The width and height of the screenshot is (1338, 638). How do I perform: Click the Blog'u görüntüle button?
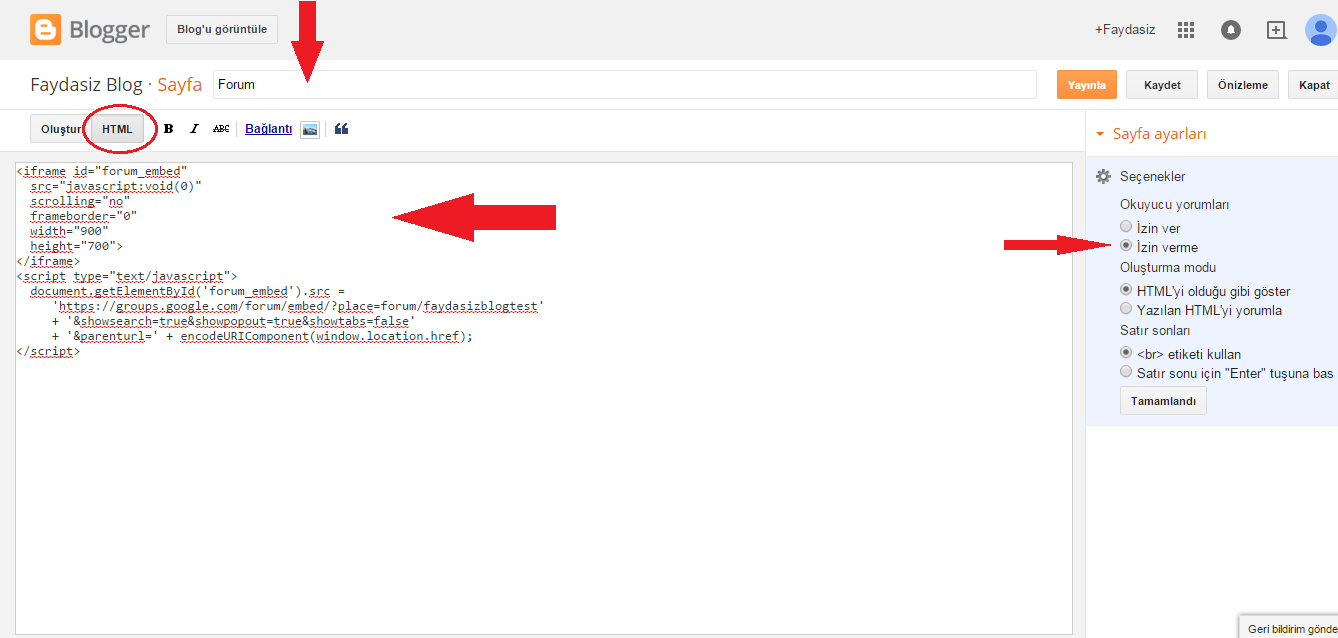coord(222,29)
